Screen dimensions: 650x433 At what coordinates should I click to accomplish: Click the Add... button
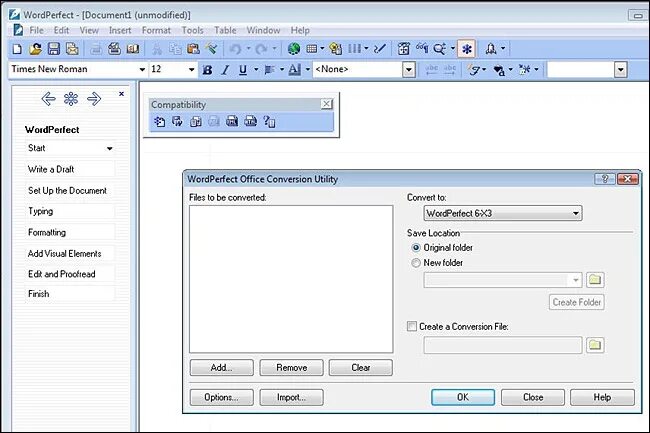221,368
